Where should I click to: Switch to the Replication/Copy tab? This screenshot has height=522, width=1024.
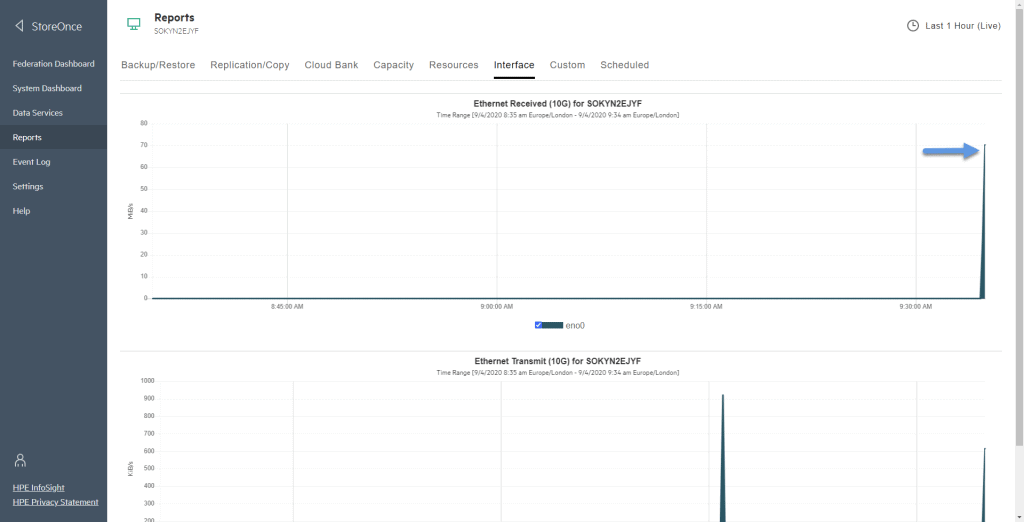coord(249,65)
